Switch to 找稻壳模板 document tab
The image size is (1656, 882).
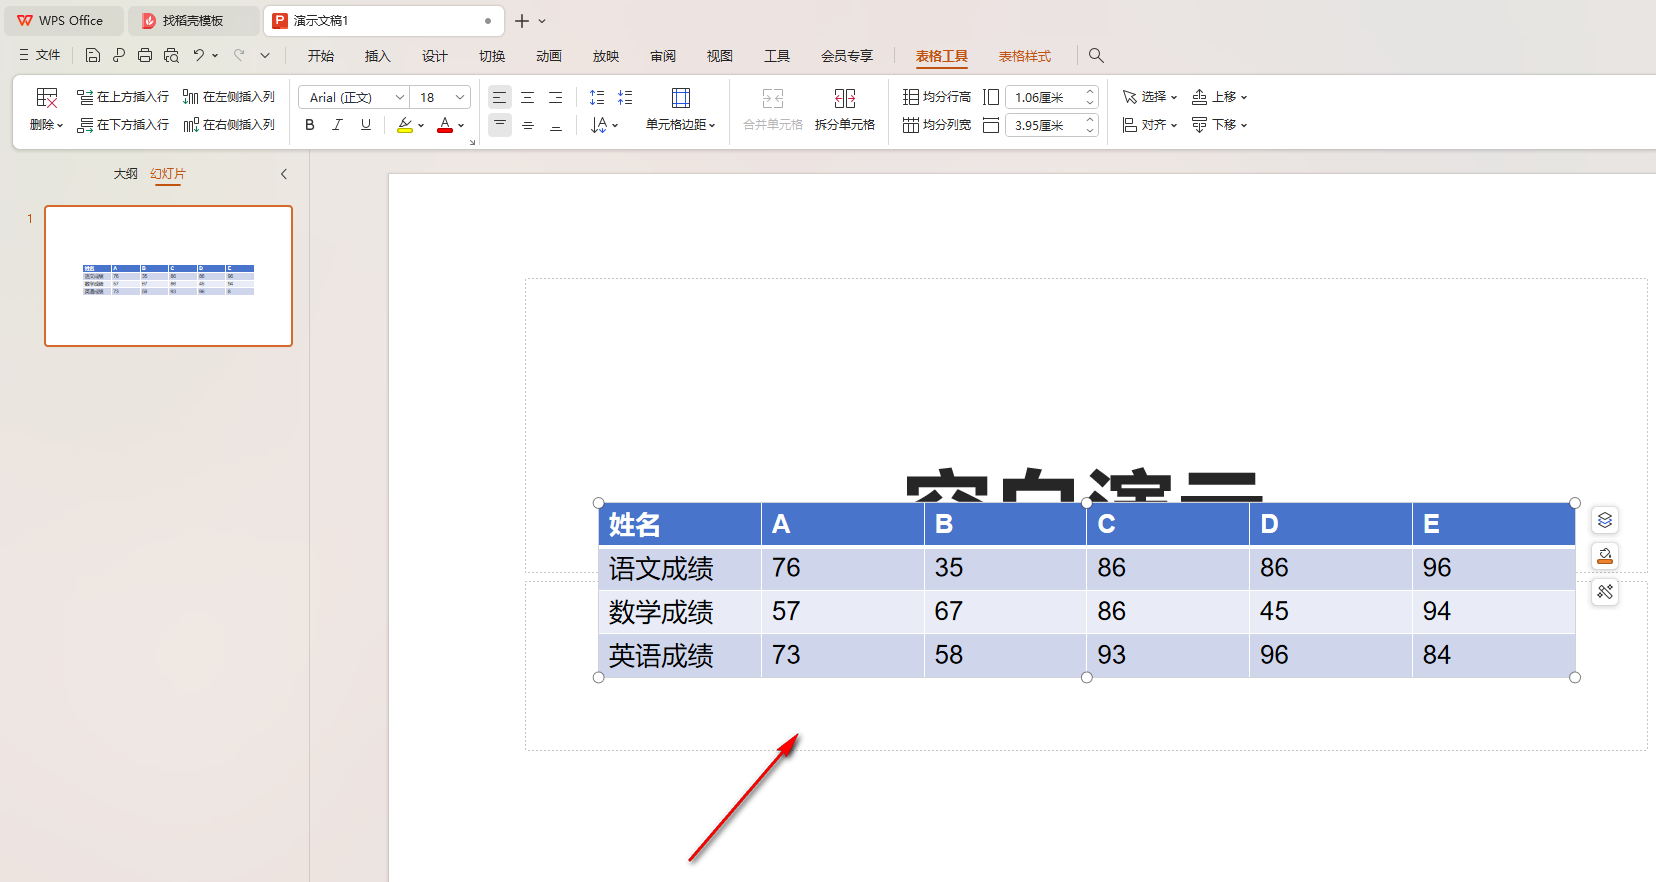(193, 20)
